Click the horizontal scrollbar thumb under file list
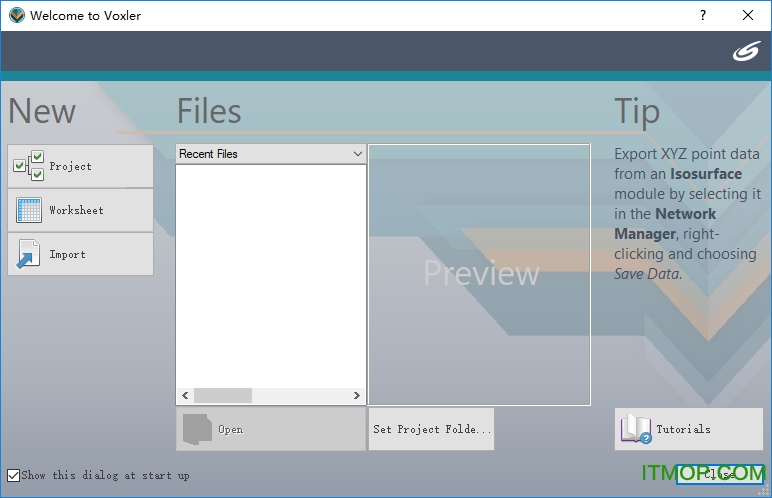The height and width of the screenshot is (498, 772). tap(222, 396)
